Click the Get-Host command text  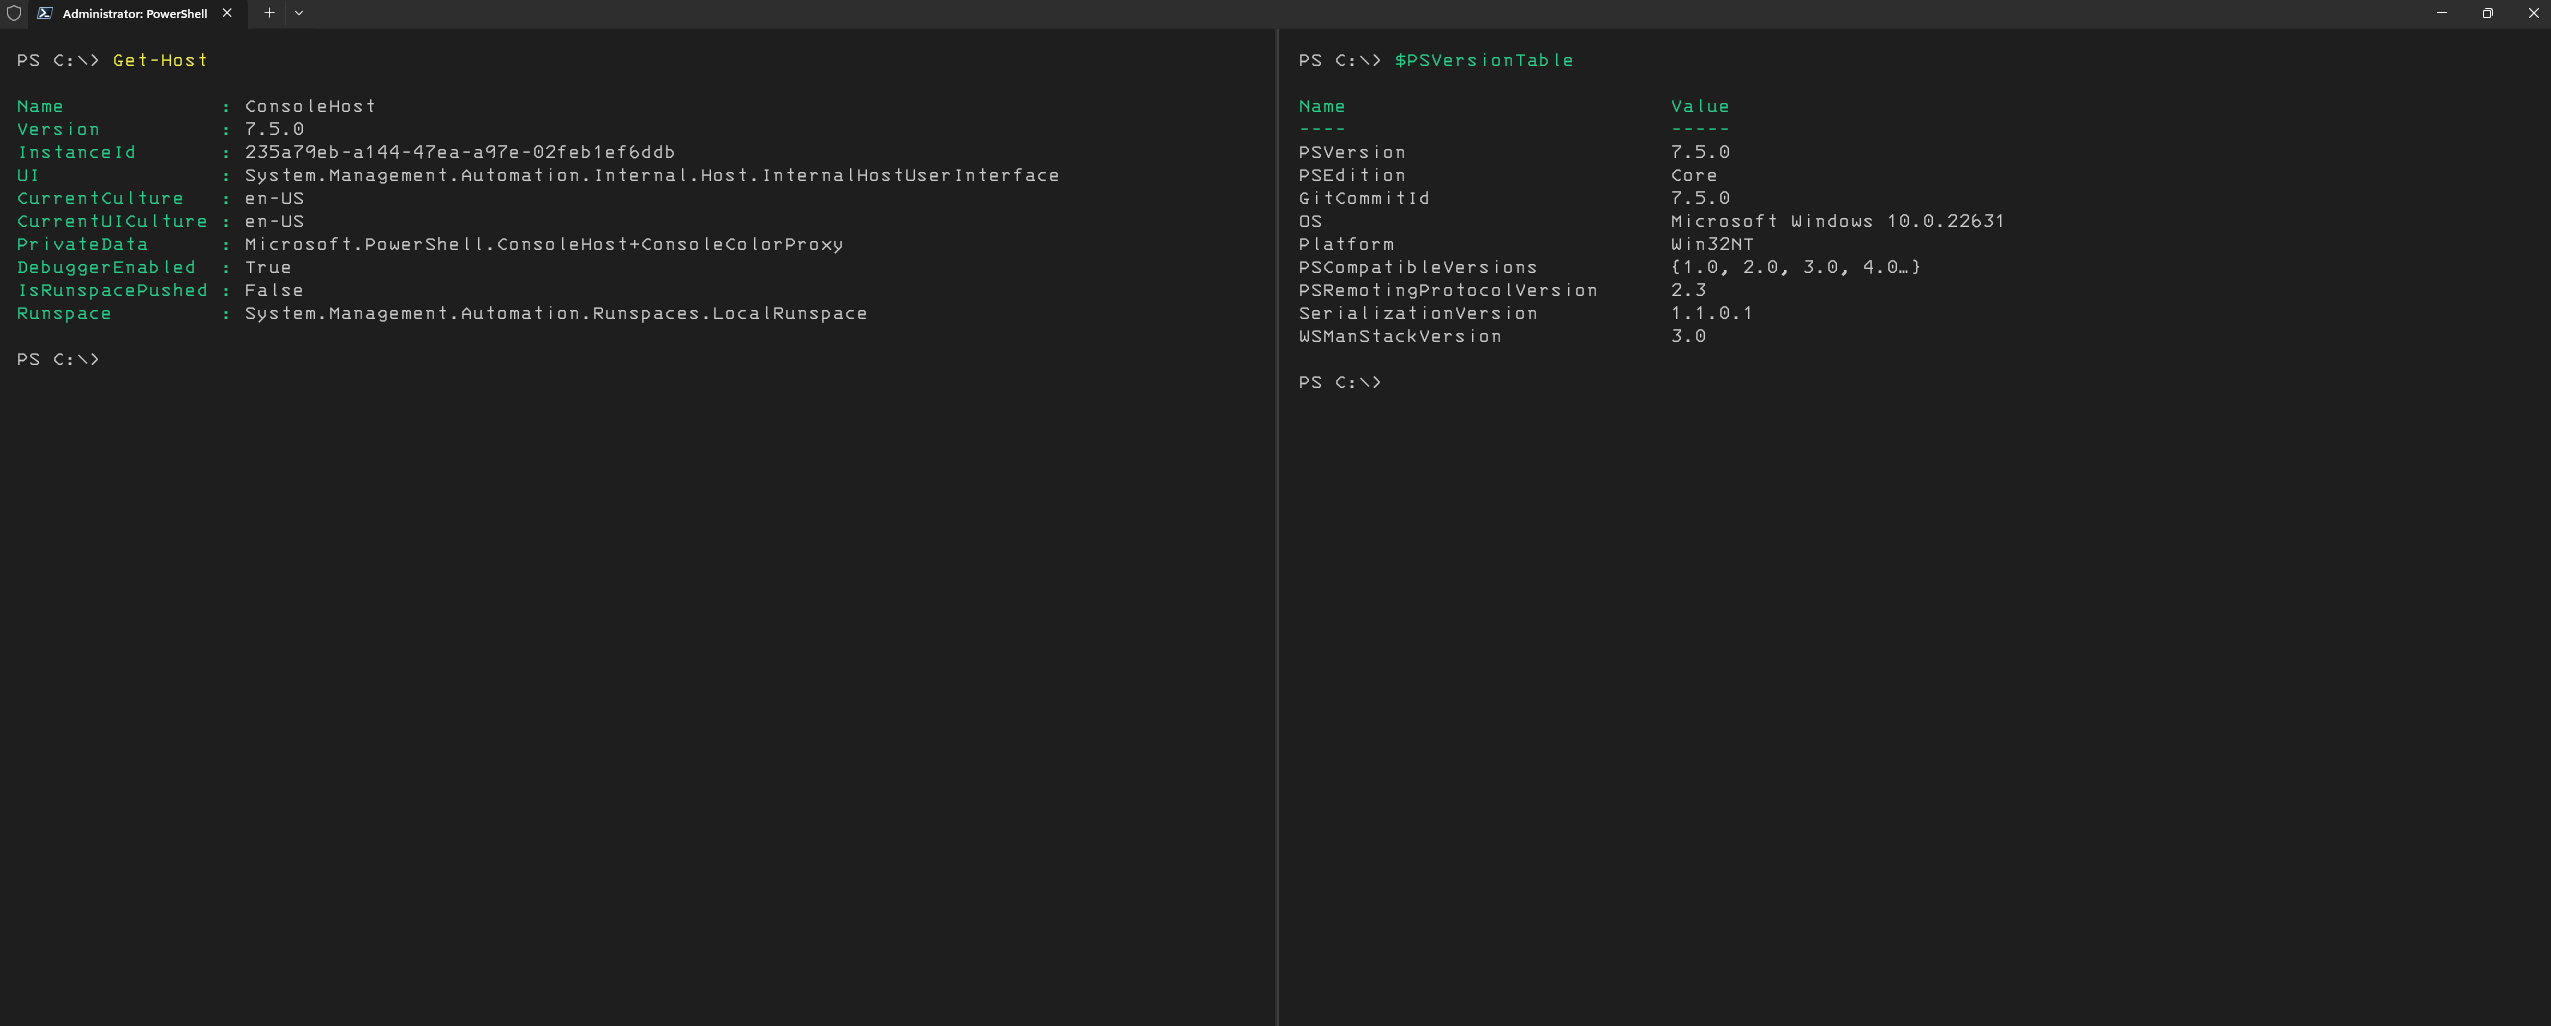(160, 60)
